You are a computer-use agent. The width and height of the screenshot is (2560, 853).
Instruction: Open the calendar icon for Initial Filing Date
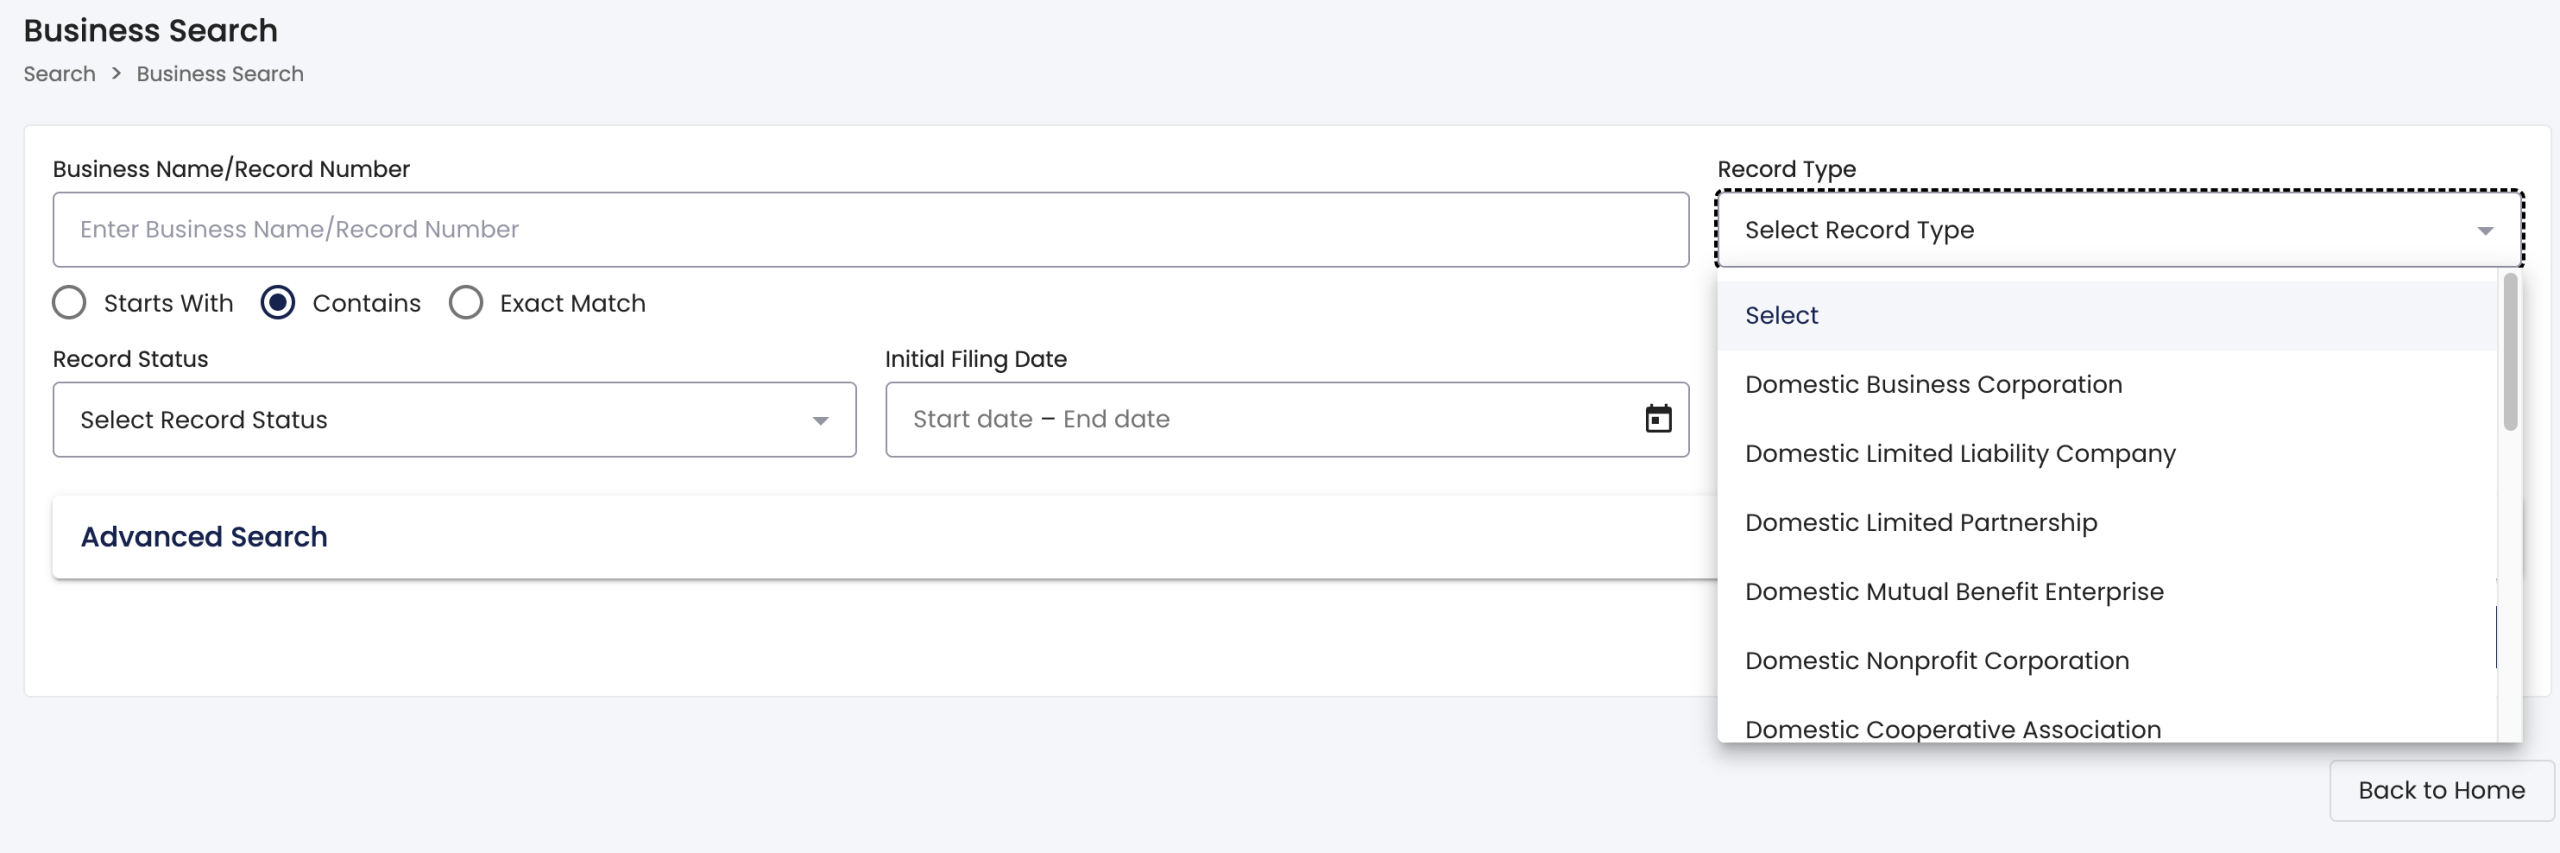1658,419
